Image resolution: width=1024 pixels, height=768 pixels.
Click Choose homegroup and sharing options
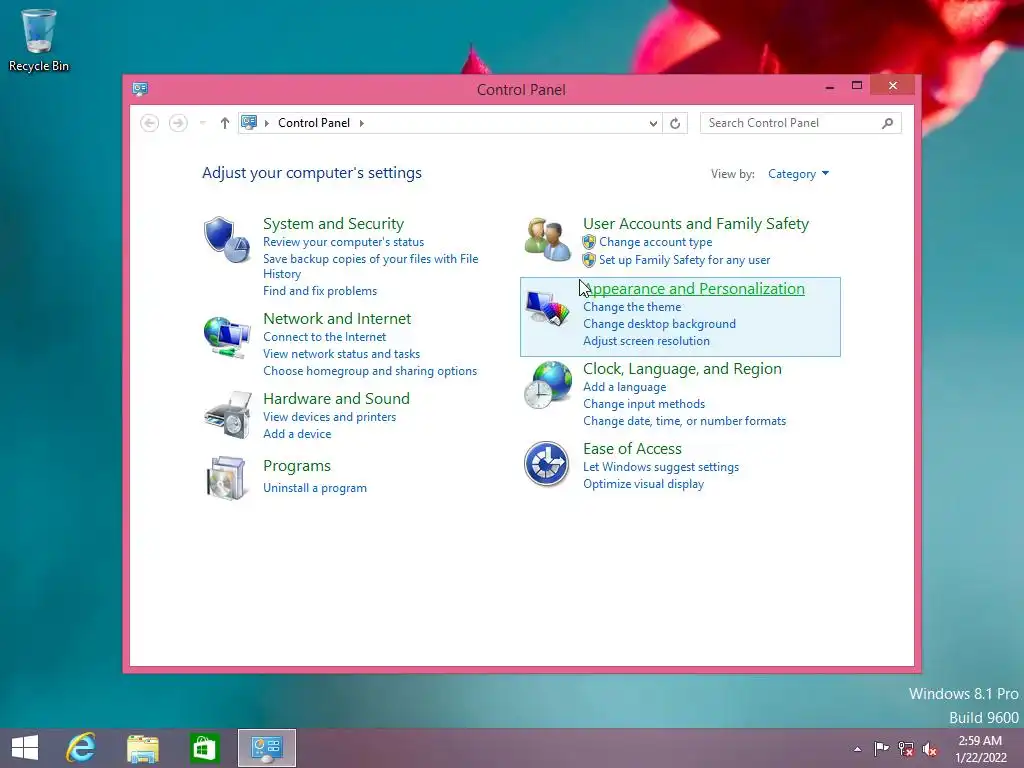[x=370, y=370]
